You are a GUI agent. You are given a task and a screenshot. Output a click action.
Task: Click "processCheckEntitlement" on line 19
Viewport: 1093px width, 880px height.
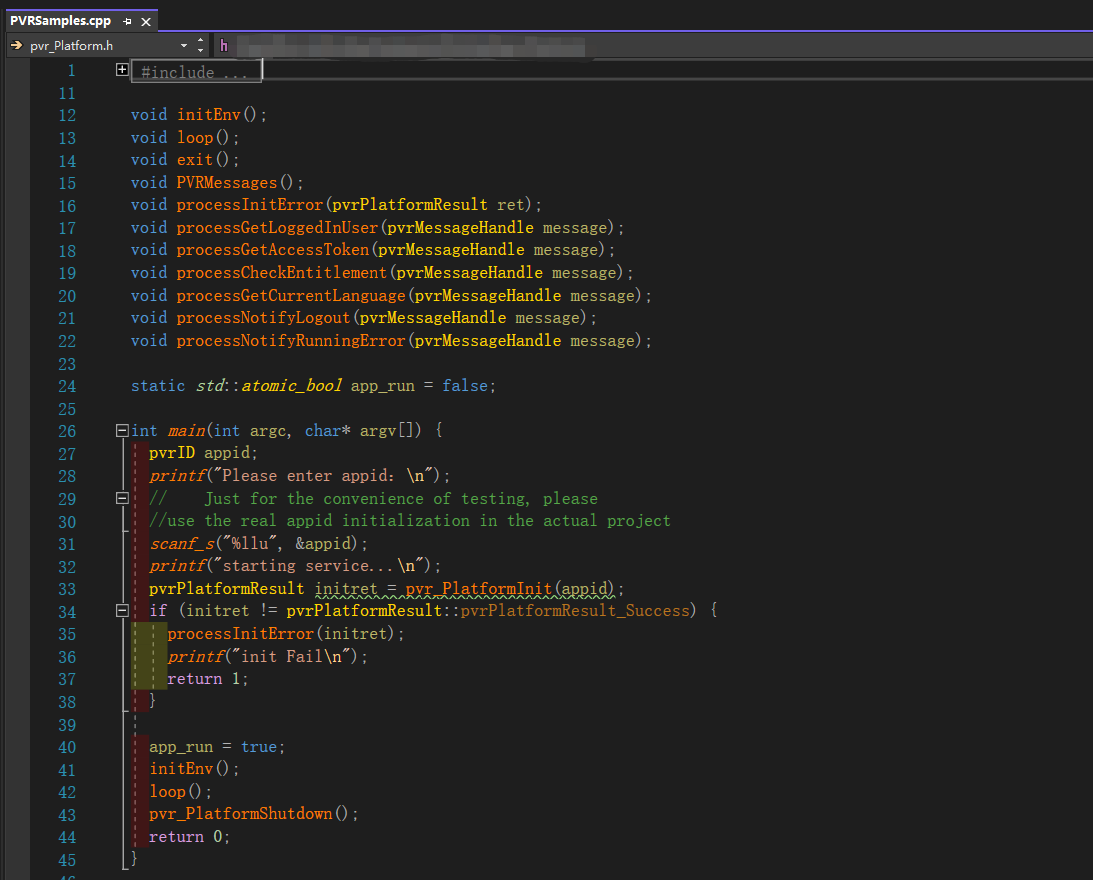282,273
